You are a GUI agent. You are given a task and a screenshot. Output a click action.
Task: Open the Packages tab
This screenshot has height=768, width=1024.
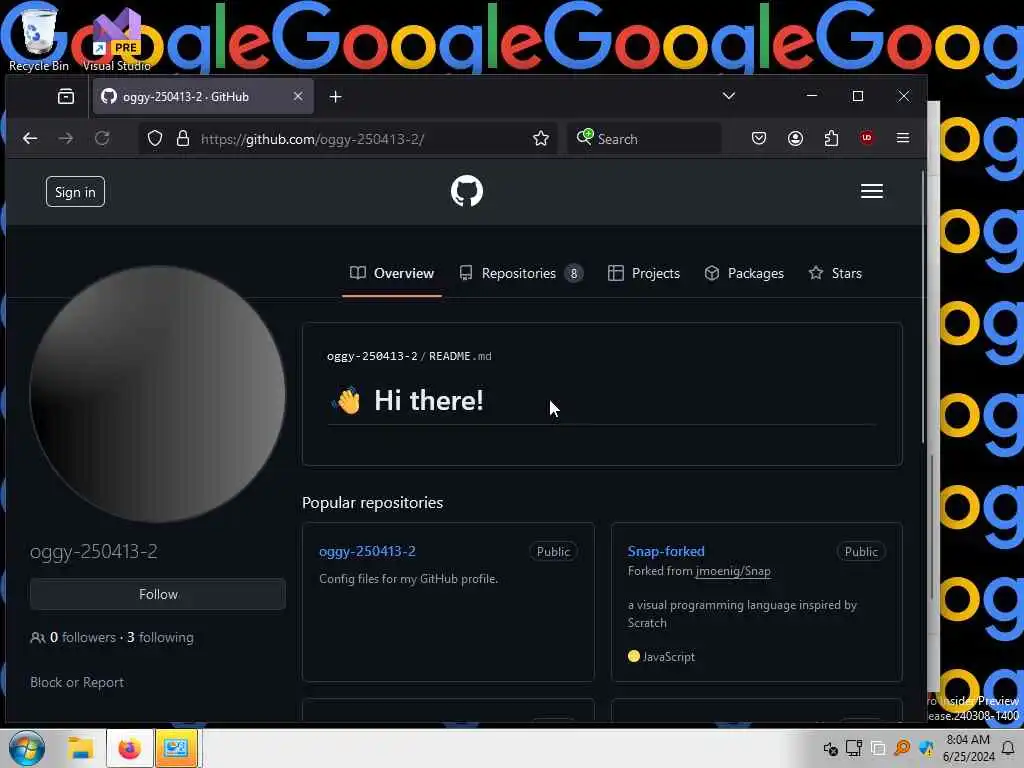point(744,273)
